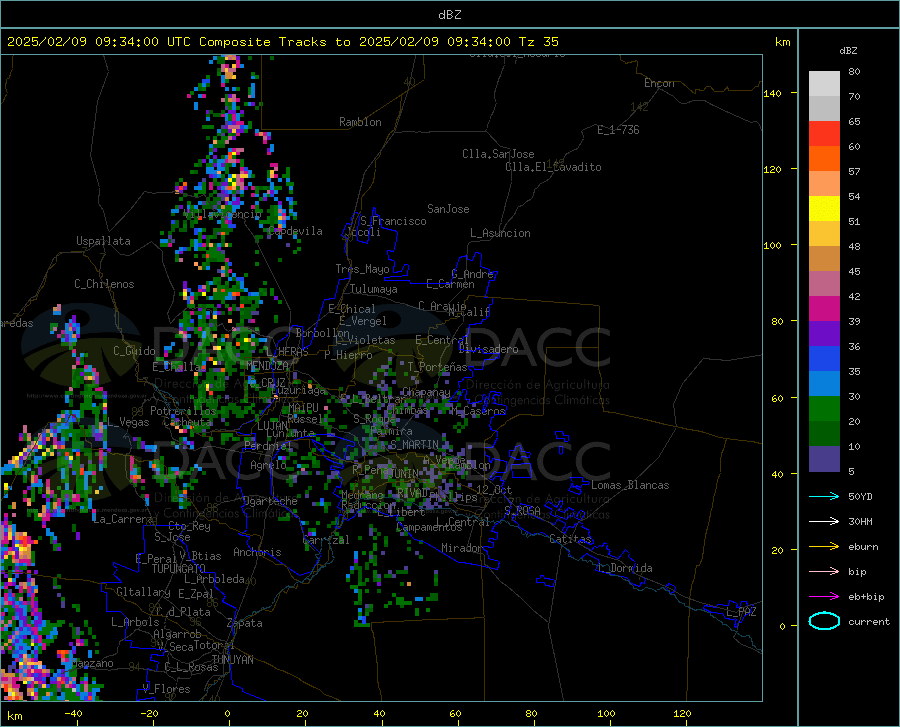Click the UTC Composite Tracks timestamp header
This screenshot has height=727, width=900.
point(282,42)
